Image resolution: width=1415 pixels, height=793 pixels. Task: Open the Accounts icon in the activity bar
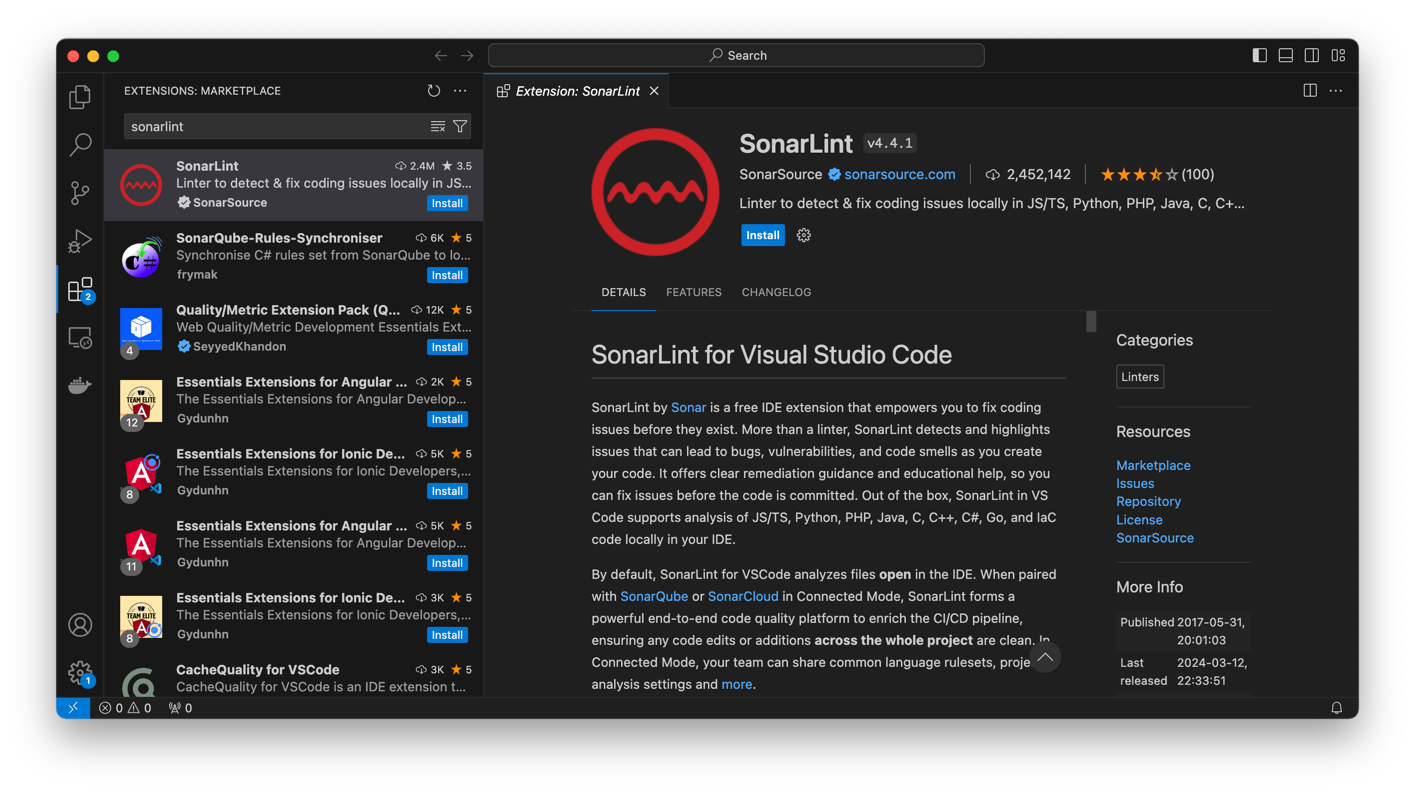click(x=80, y=624)
